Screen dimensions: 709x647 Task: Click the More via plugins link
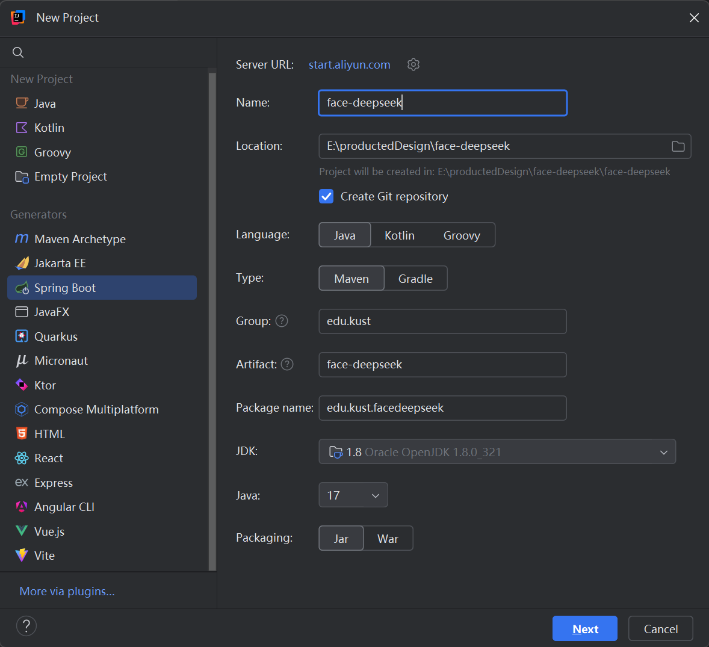tap(67, 591)
